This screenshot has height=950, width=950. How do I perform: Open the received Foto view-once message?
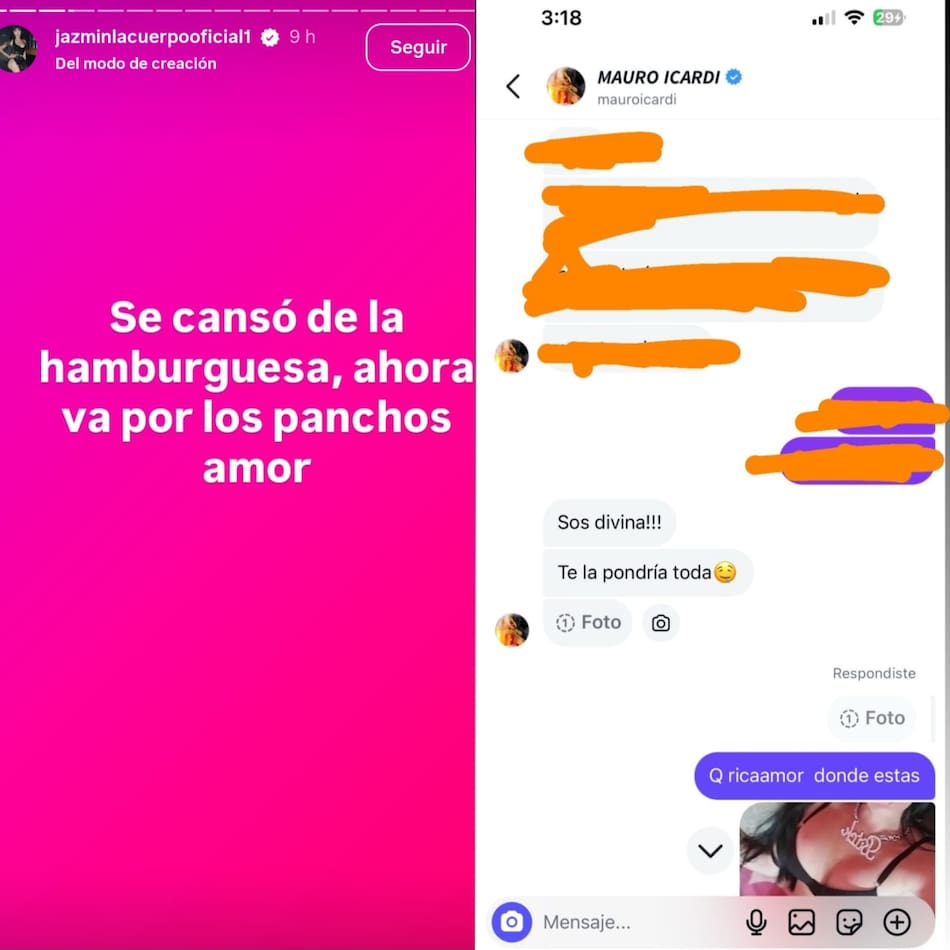click(588, 622)
